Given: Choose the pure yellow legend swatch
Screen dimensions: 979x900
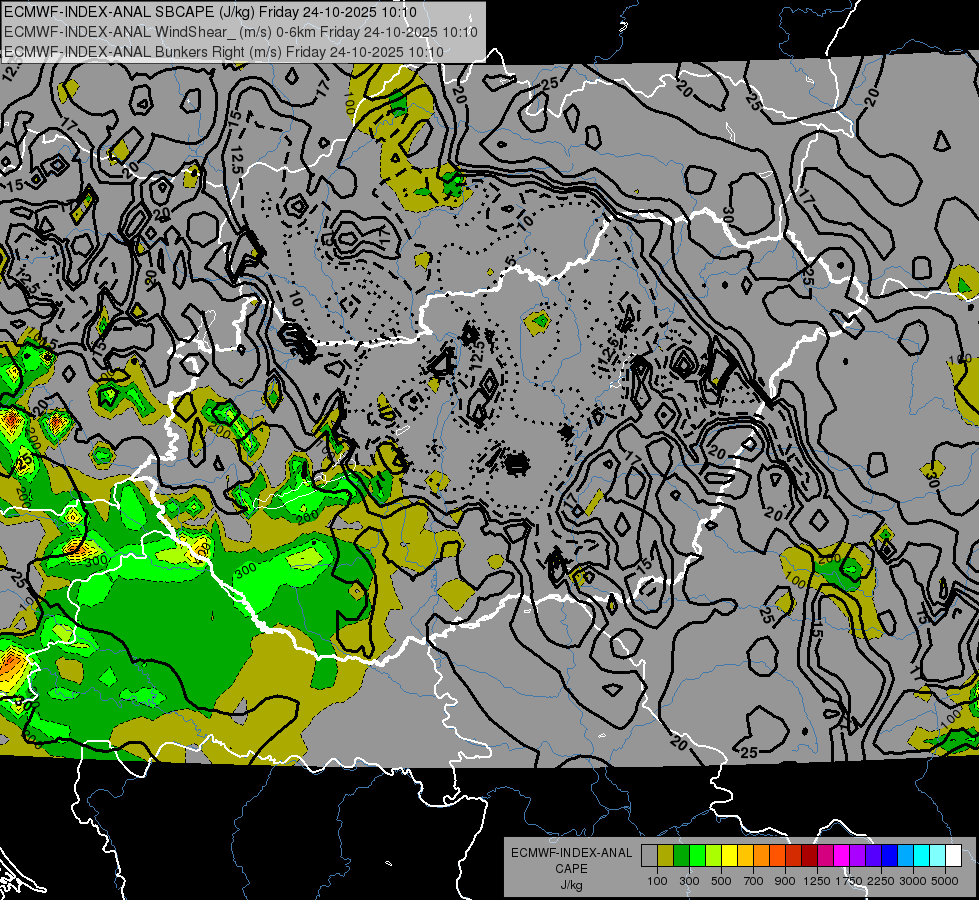Looking at the screenshot, I should coord(729,856).
